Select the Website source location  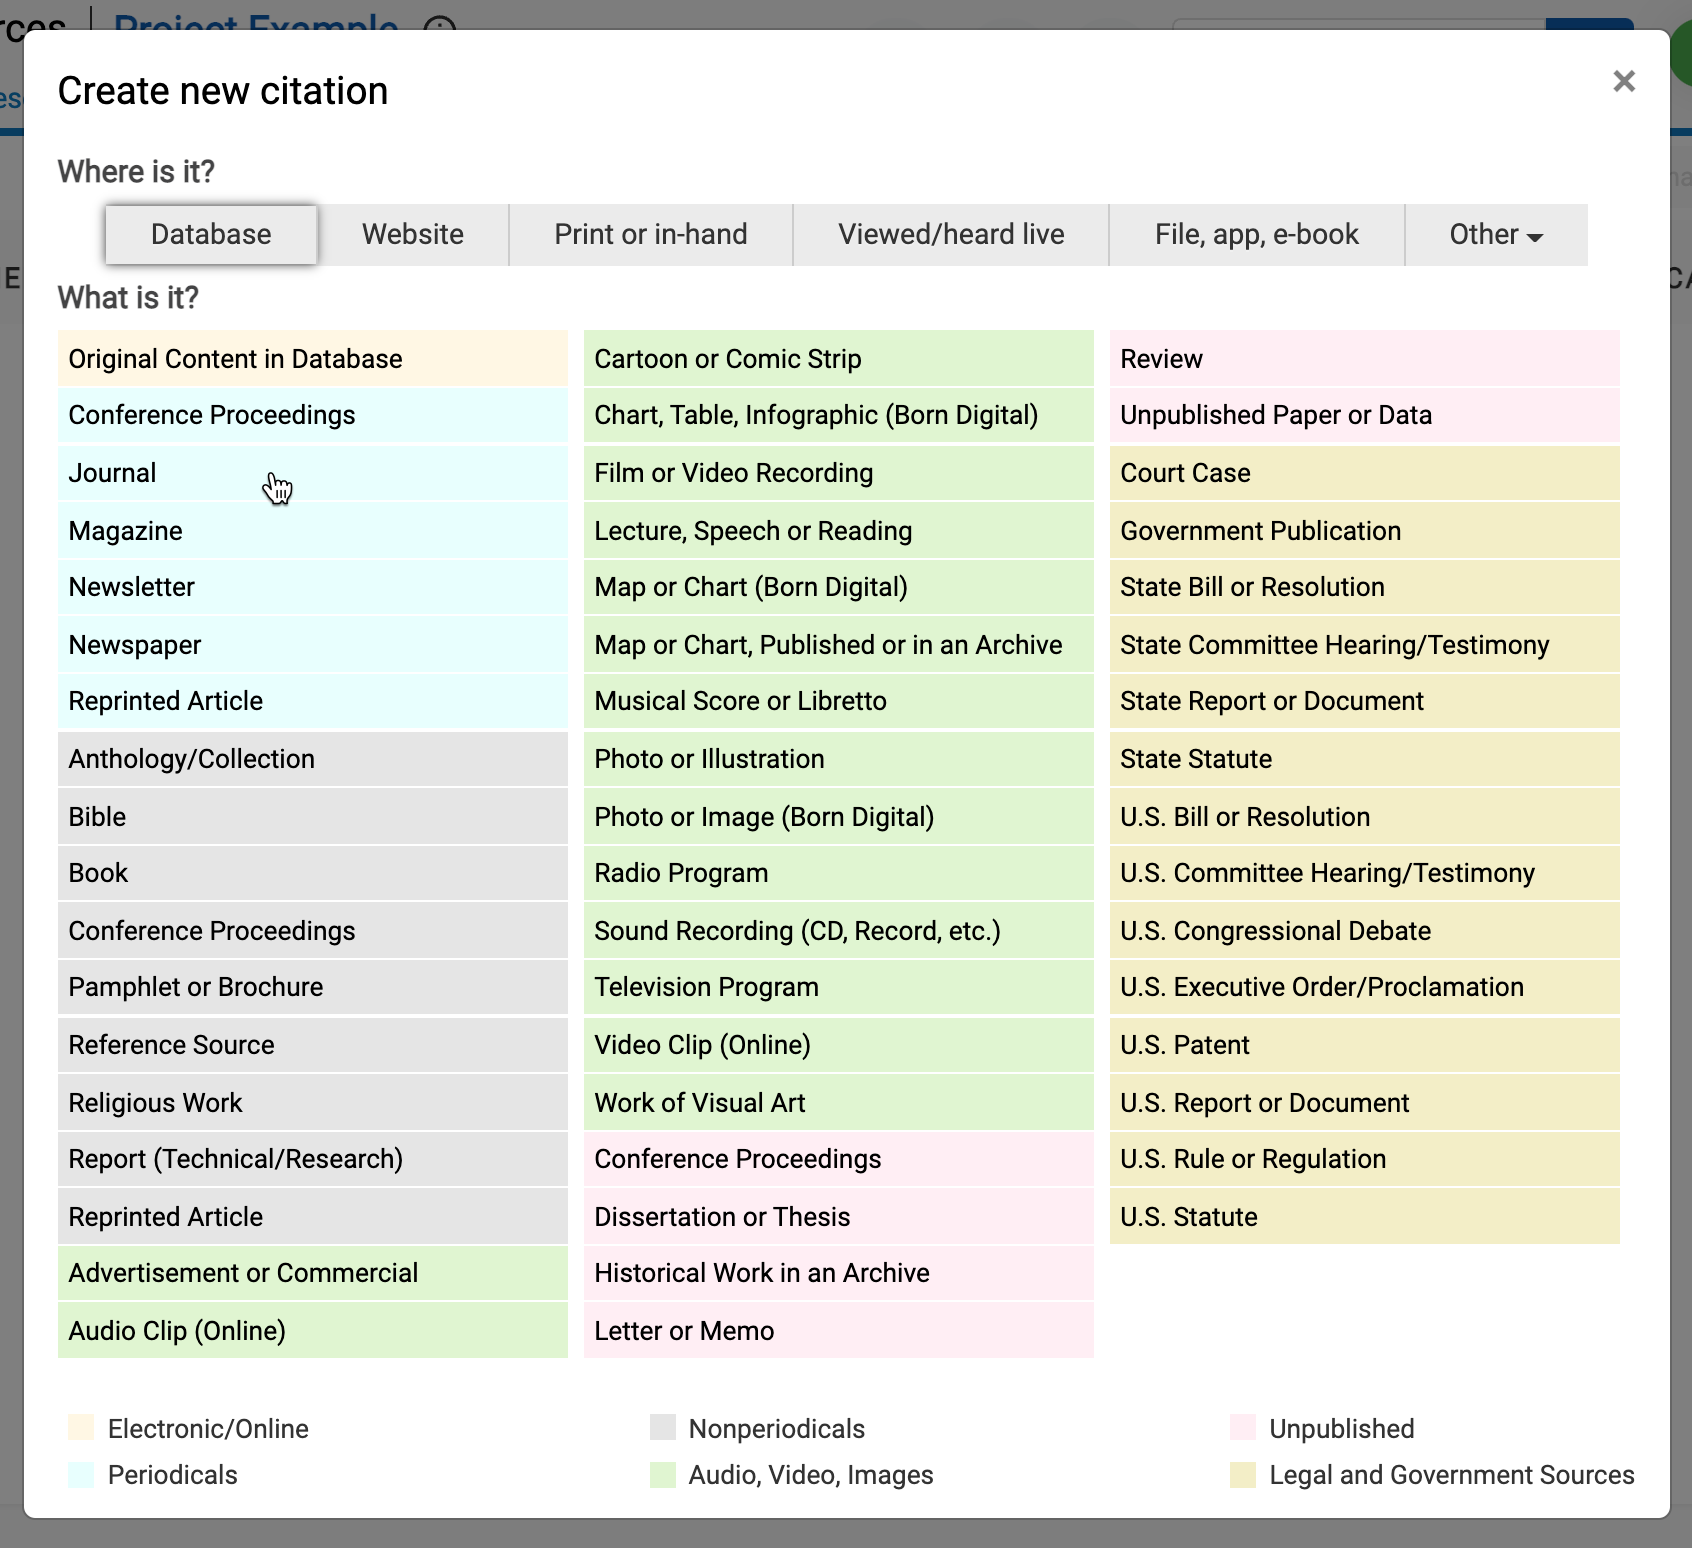413,234
